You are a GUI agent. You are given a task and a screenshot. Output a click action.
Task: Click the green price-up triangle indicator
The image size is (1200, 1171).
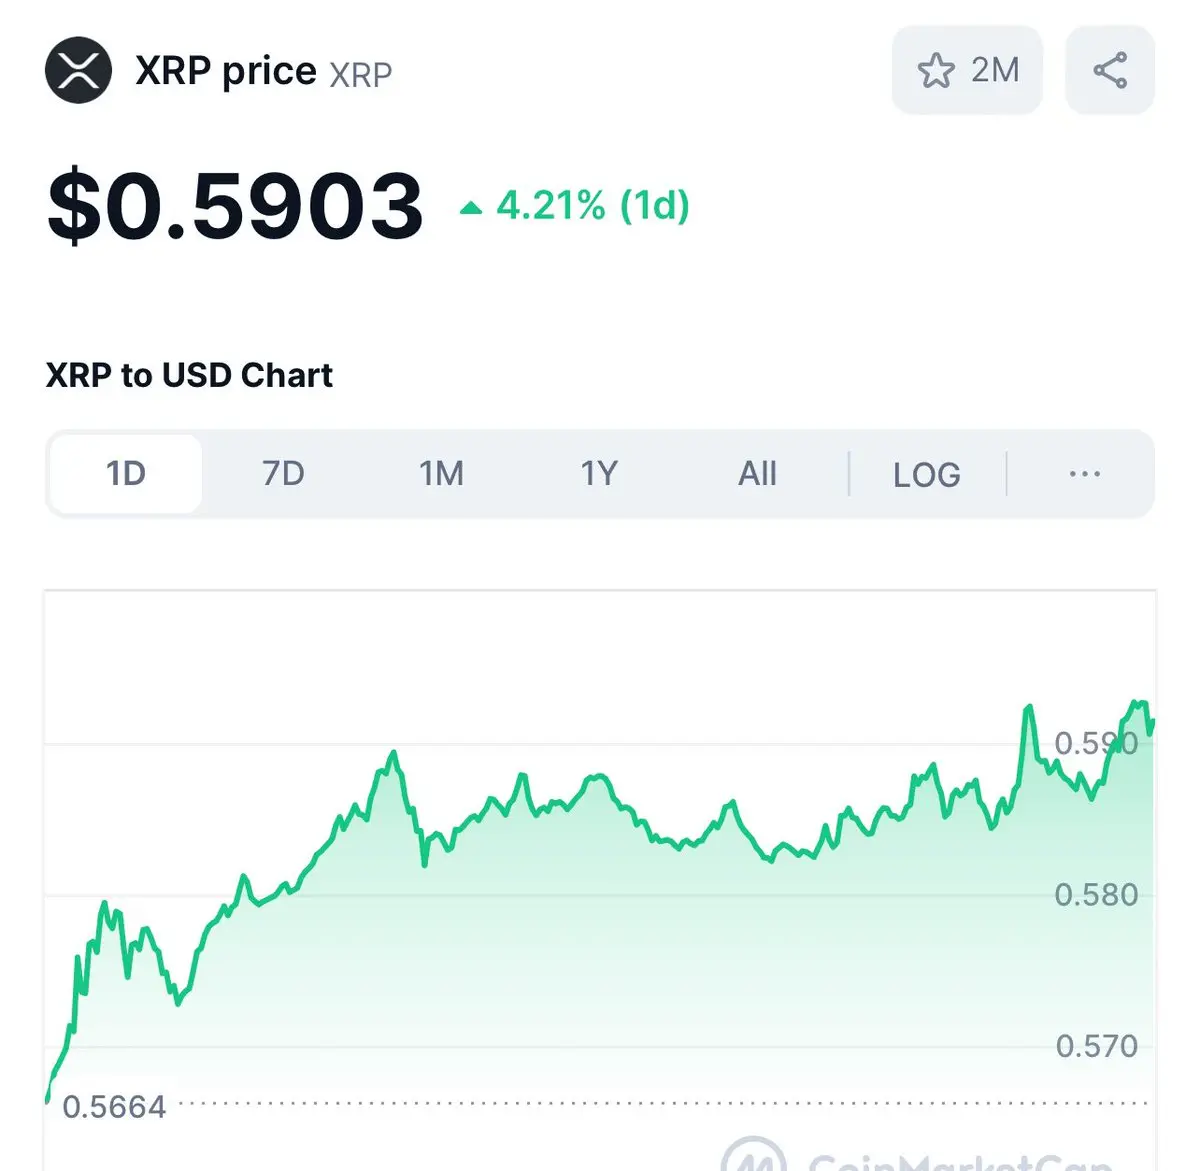pyautogui.click(x=471, y=208)
